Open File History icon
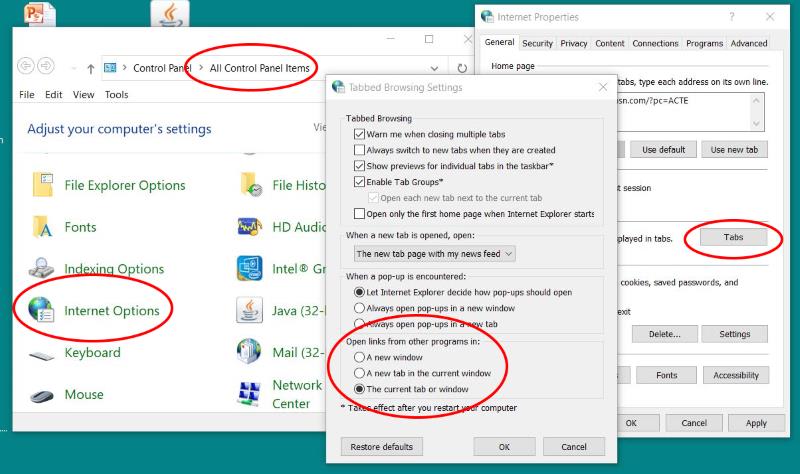Viewport: 800px width, 474px height. point(251,185)
